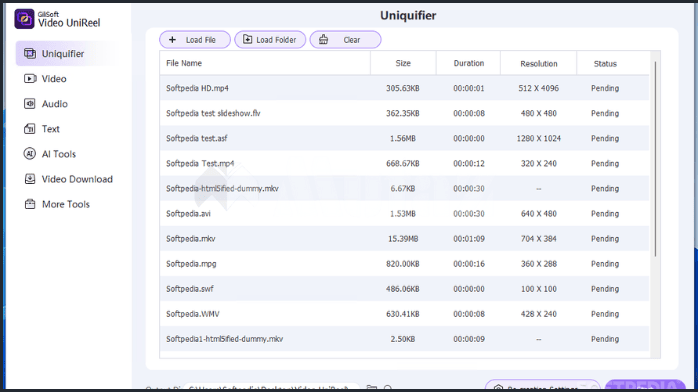Click the 2.50KB size value
Image resolution: width=698 pixels, height=392 pixels.
[403, 339]
